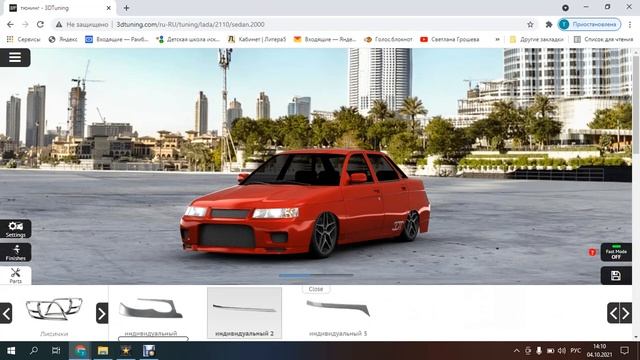Viewport: 640px width, 360px height.
Task: Select the индивидуальный 2 eyelid part
Action: [244, 313]
